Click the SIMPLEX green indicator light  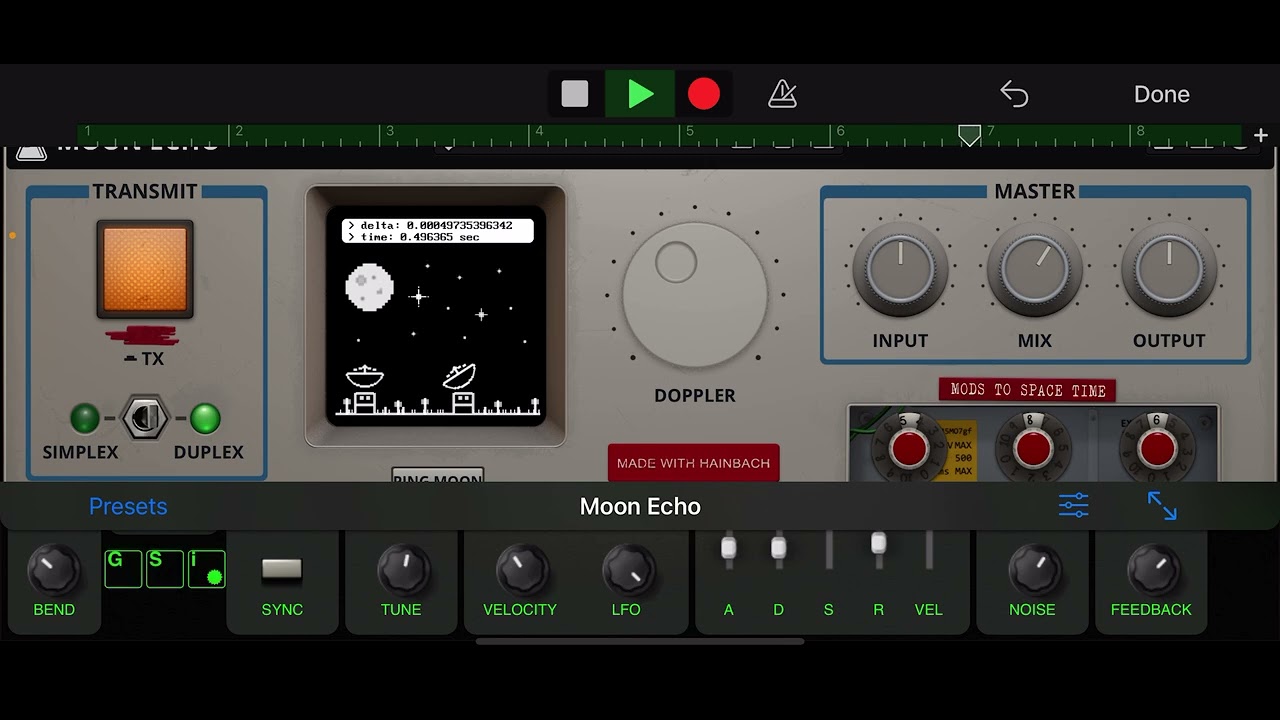click(x=85, y=418)
